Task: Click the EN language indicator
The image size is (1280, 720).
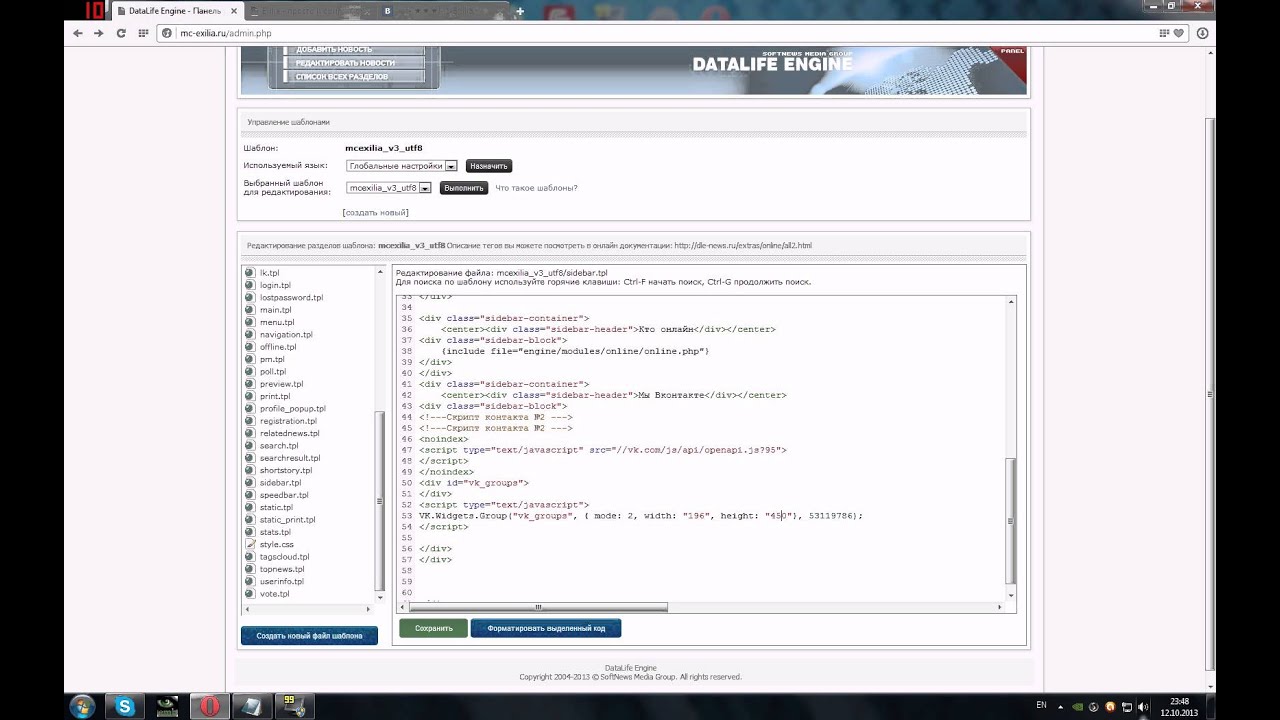Action: tap(1041, 705)
